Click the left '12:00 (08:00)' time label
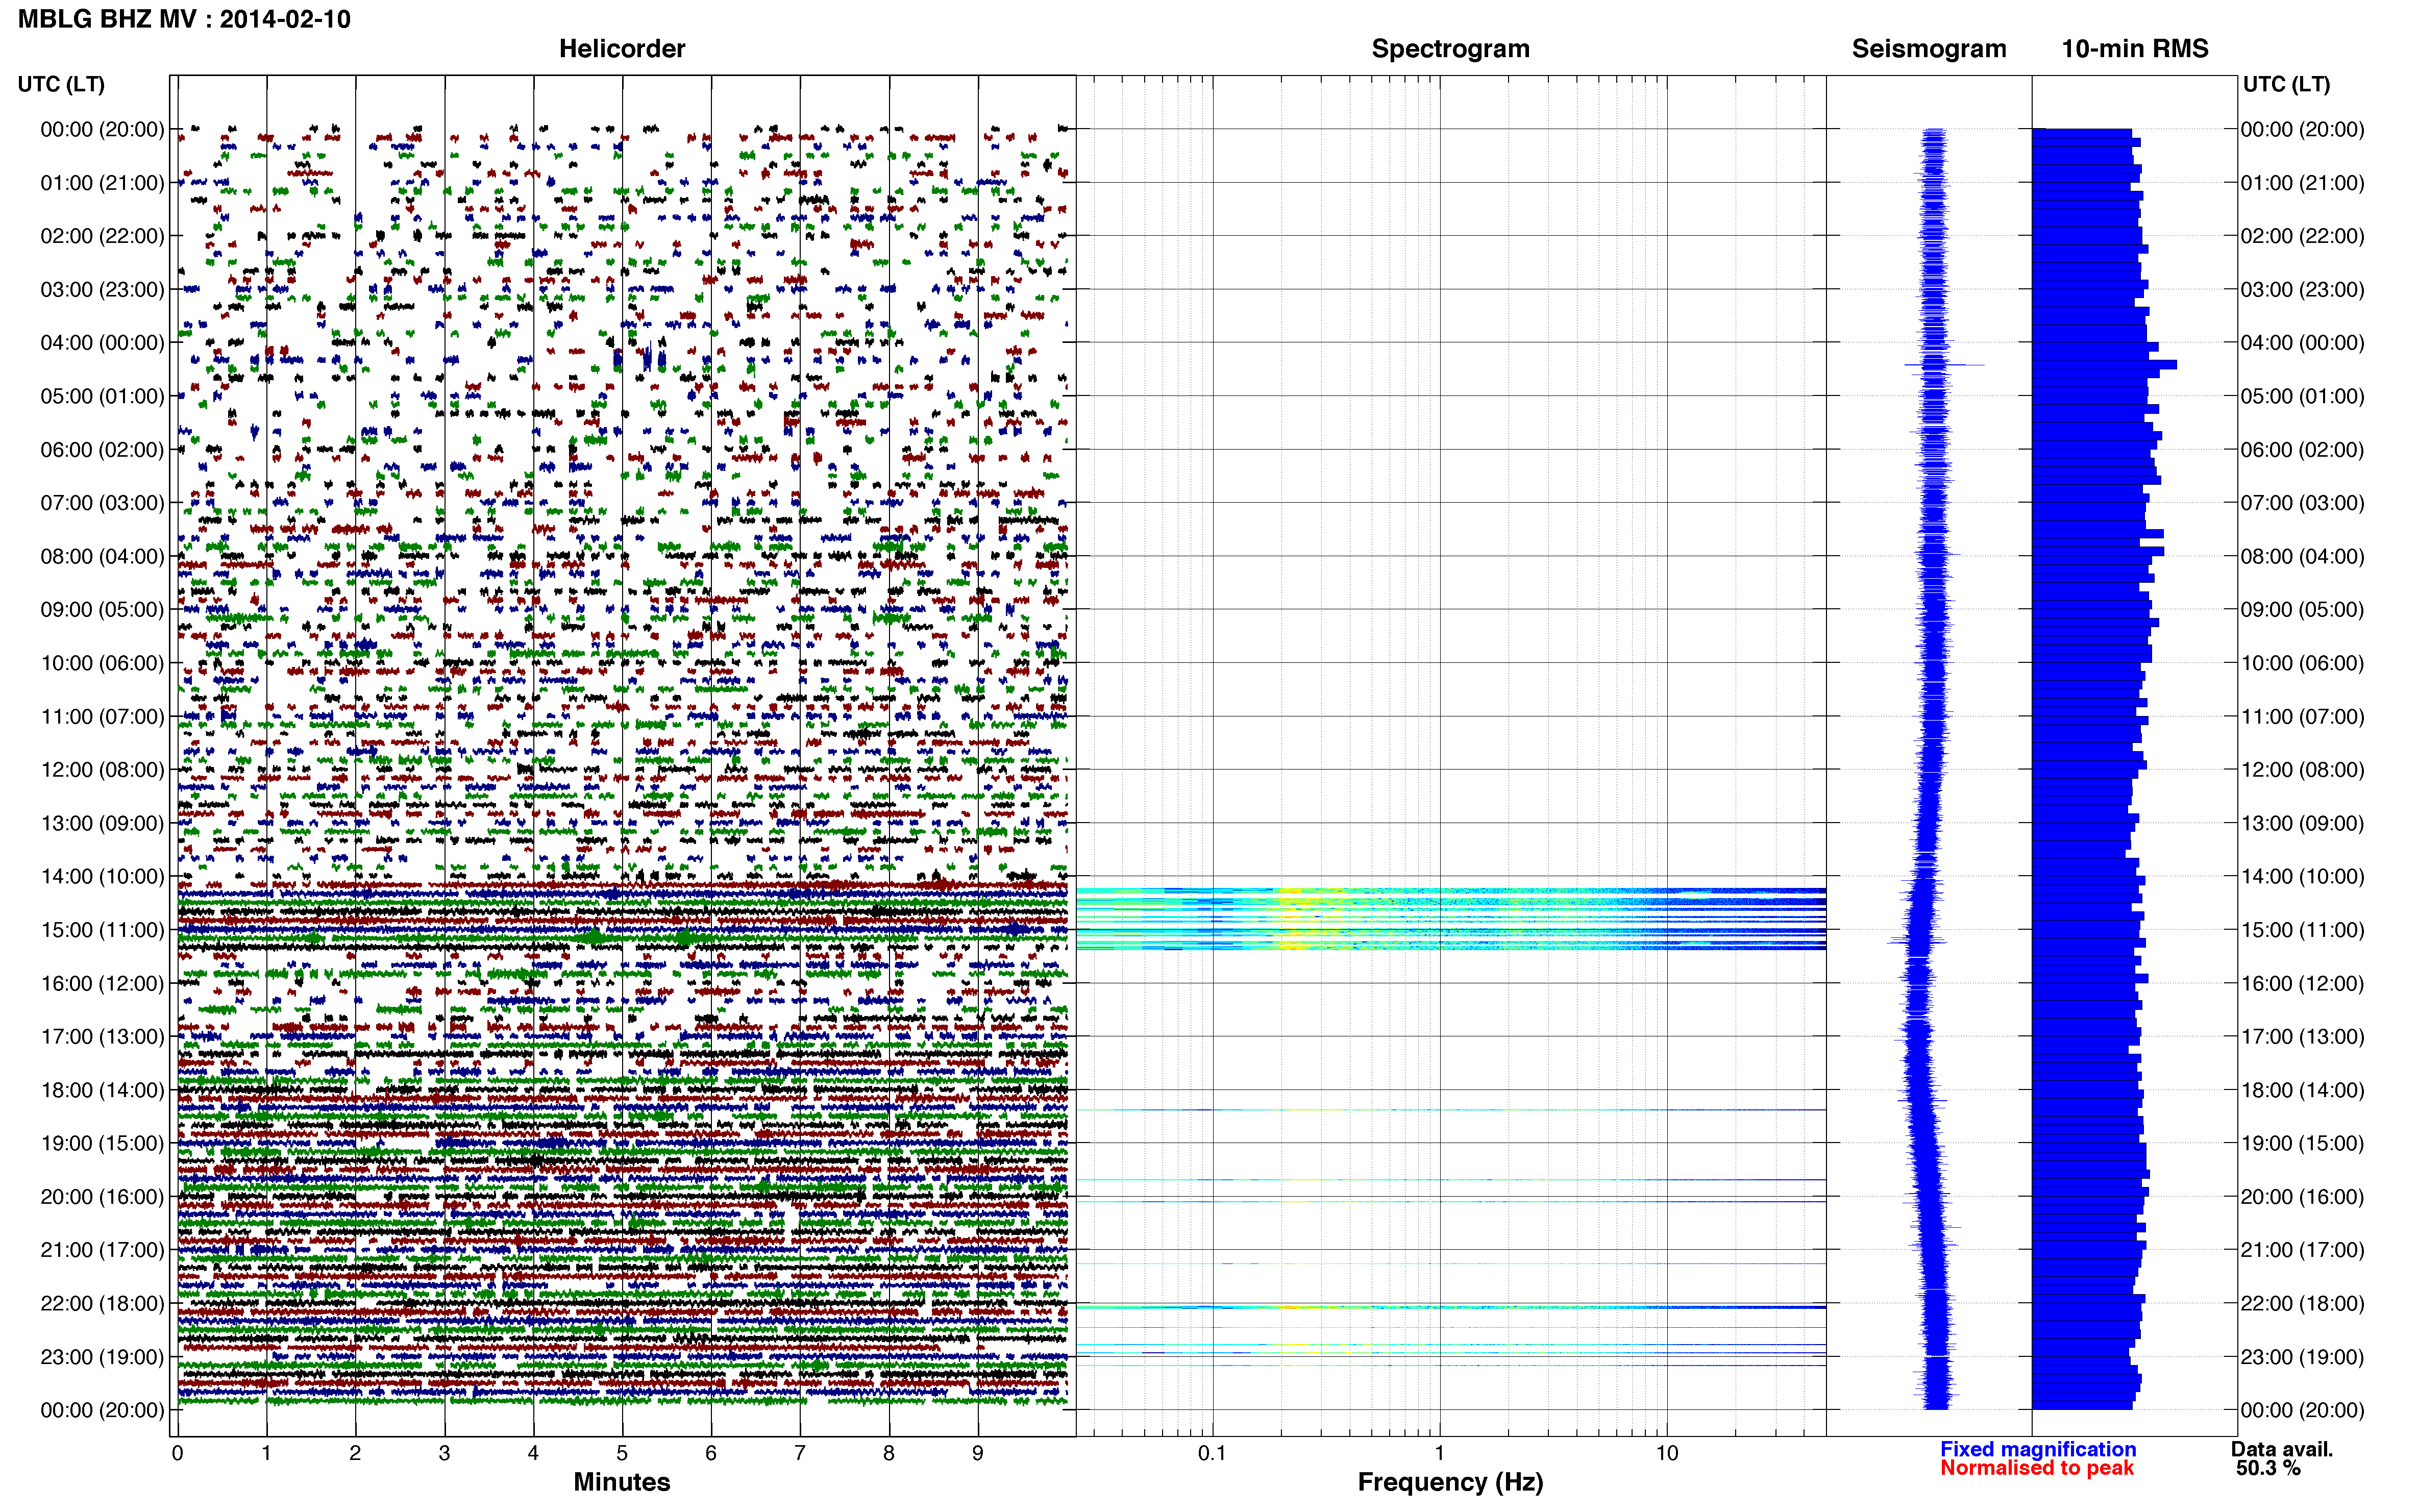The height and width of the screenshot is (1512, 2419). point(102,770)
